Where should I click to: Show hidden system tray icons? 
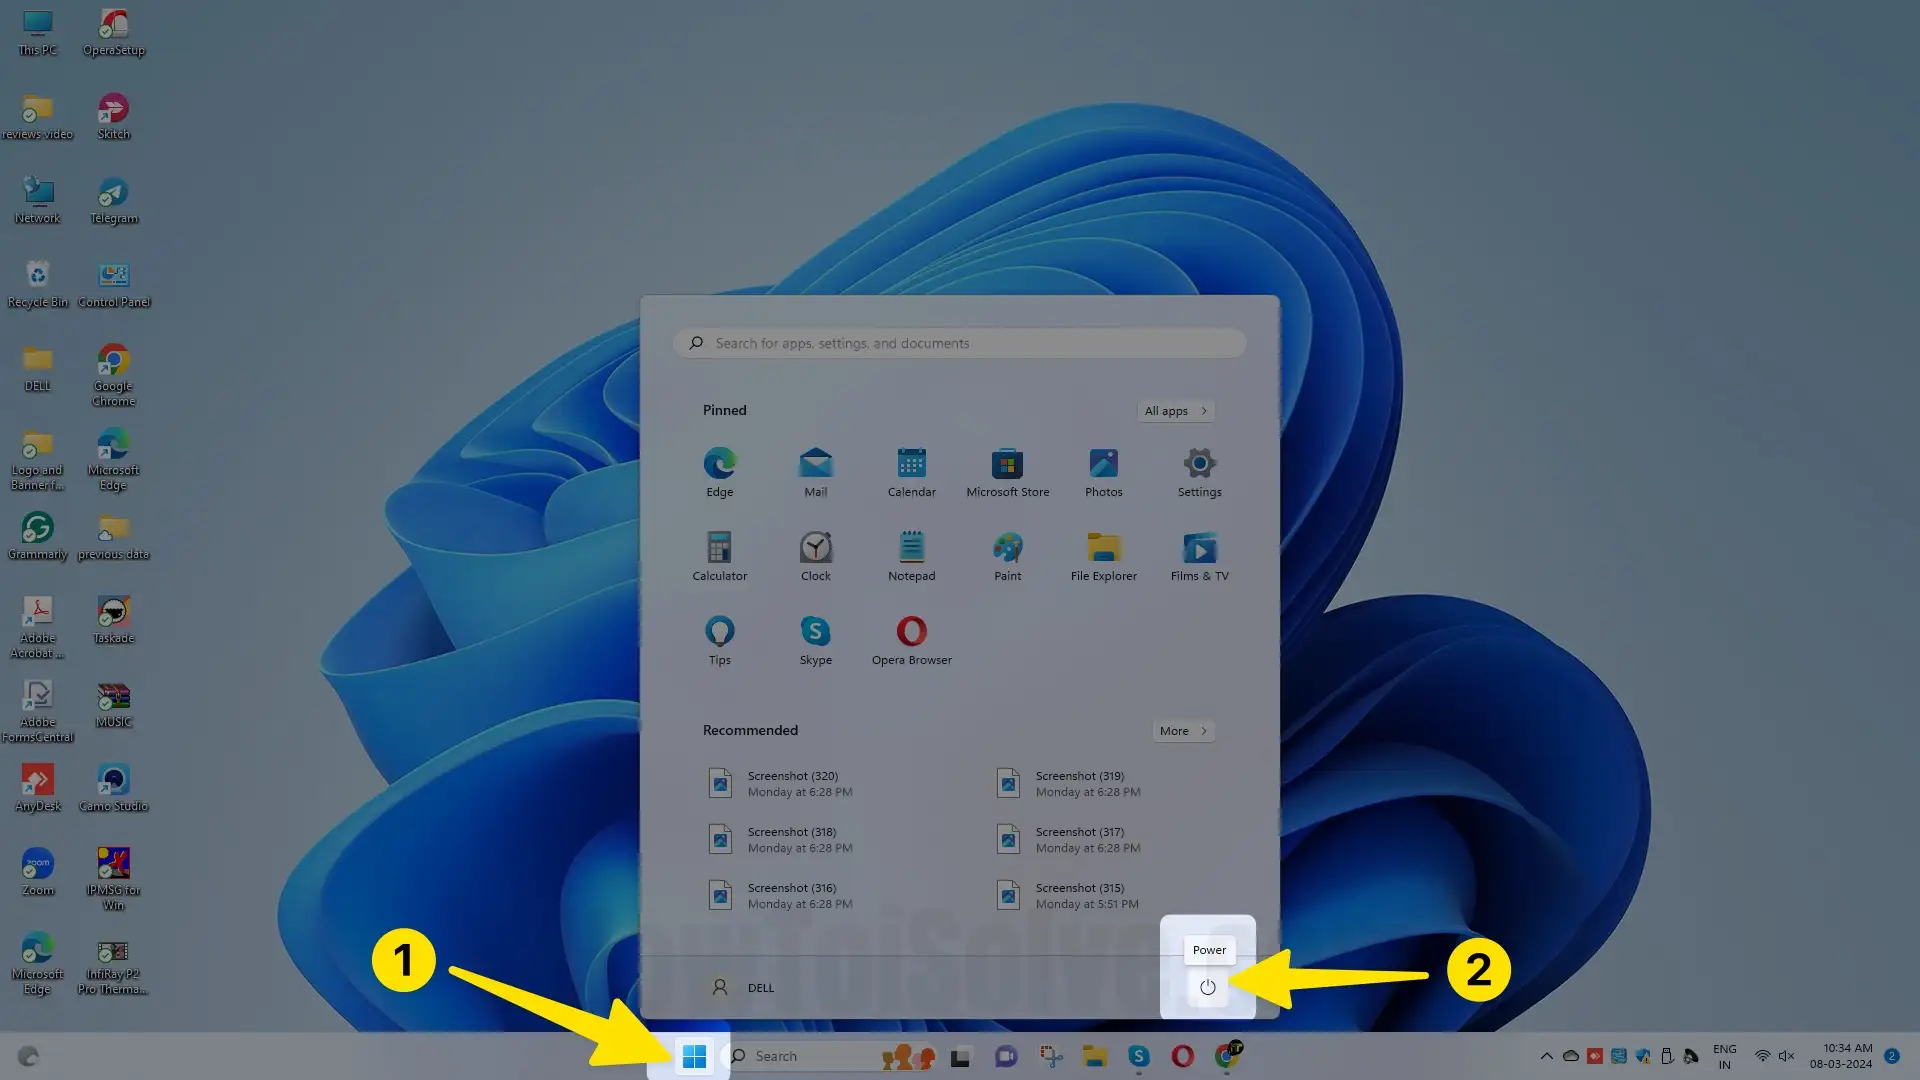tap(1547, 1056)
